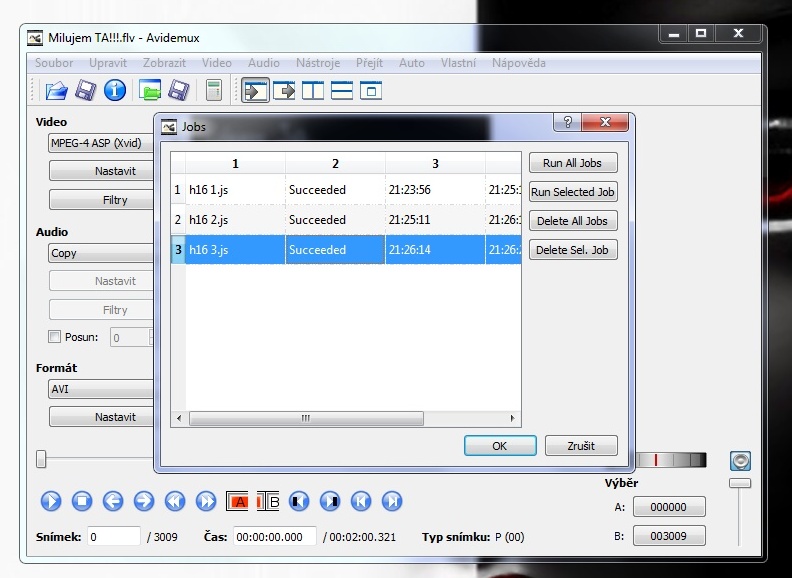Toggle the Posun checkbox

pyautogui.click(x=55, y=337)
